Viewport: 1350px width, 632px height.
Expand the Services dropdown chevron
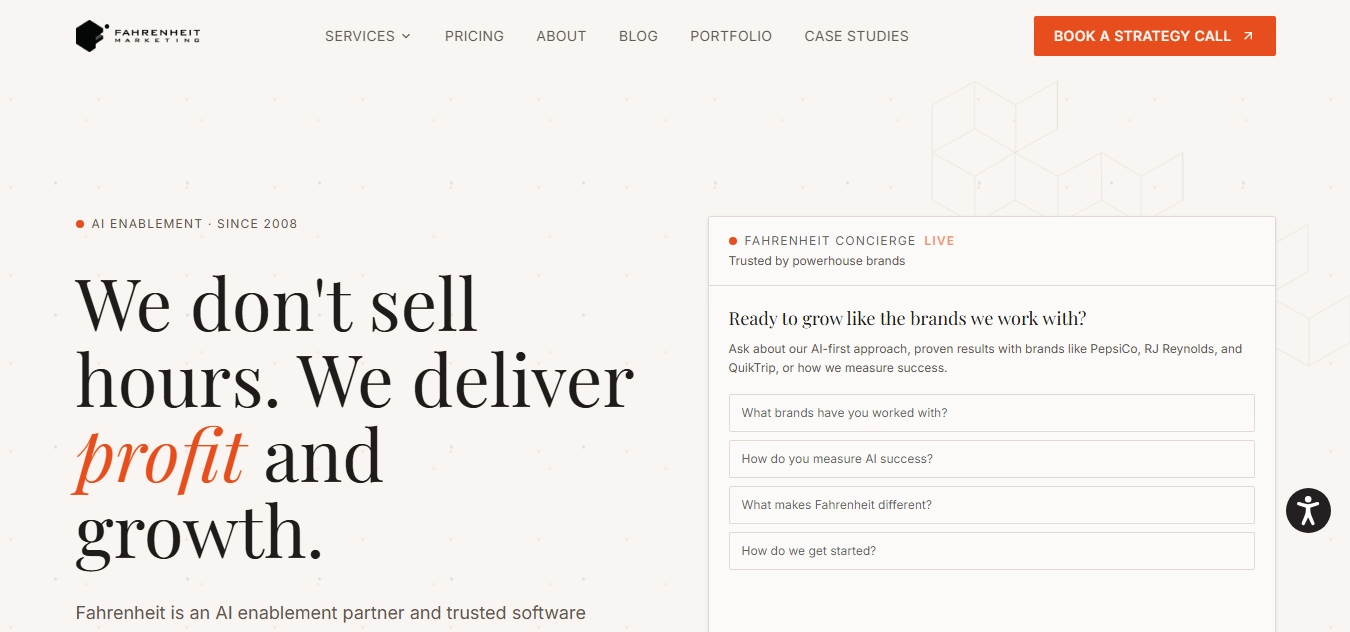406,36
